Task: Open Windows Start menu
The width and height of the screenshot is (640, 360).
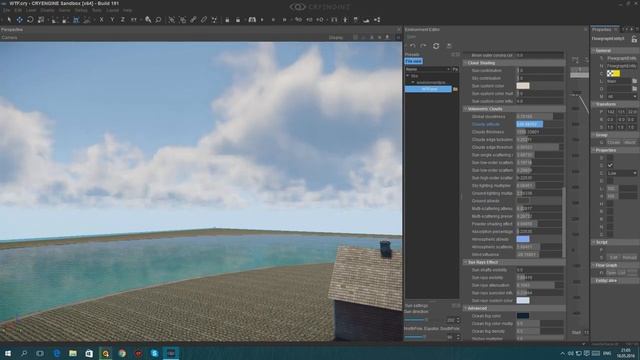Action: (7, 353)
